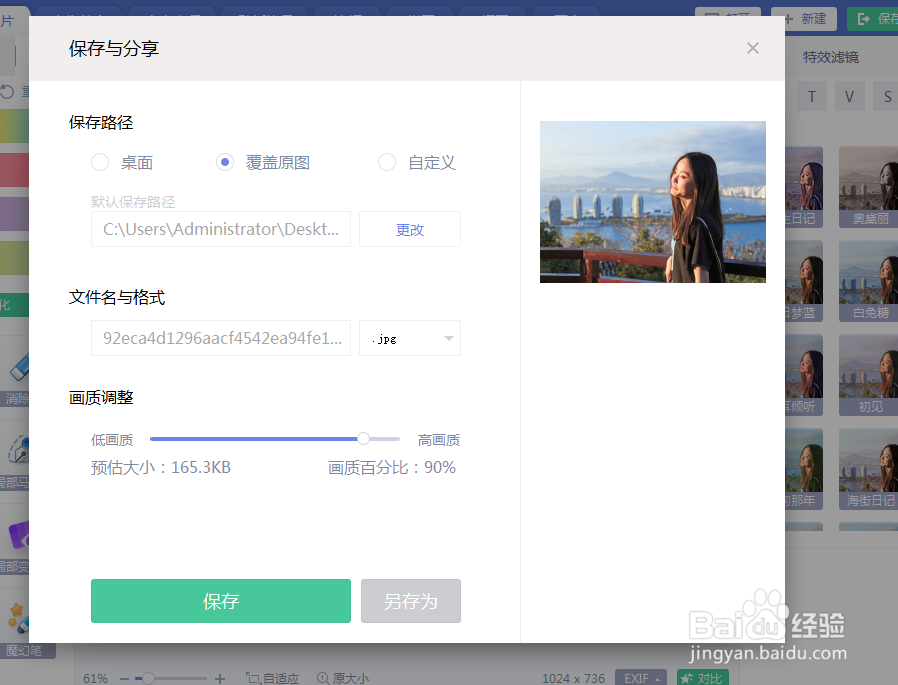Image resolution: width=898 pixels, height=685 pixels.
Task: Select the 消除笔 tool in the left sidebar
Action: [x=18, y=375]
